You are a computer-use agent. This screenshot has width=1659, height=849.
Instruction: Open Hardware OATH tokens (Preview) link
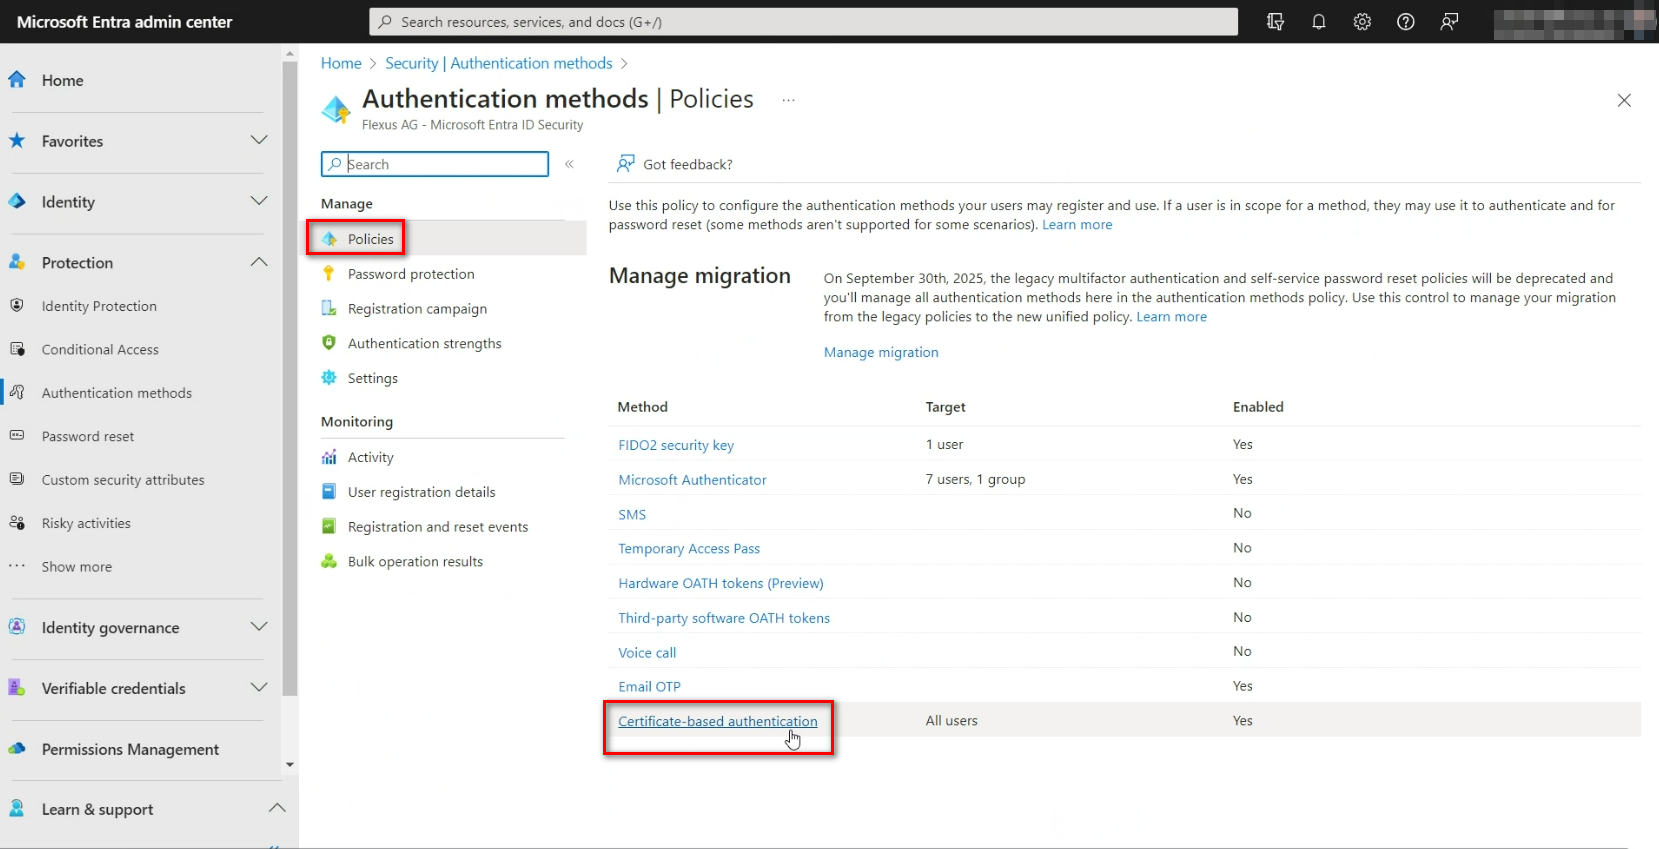coord(721,583)
